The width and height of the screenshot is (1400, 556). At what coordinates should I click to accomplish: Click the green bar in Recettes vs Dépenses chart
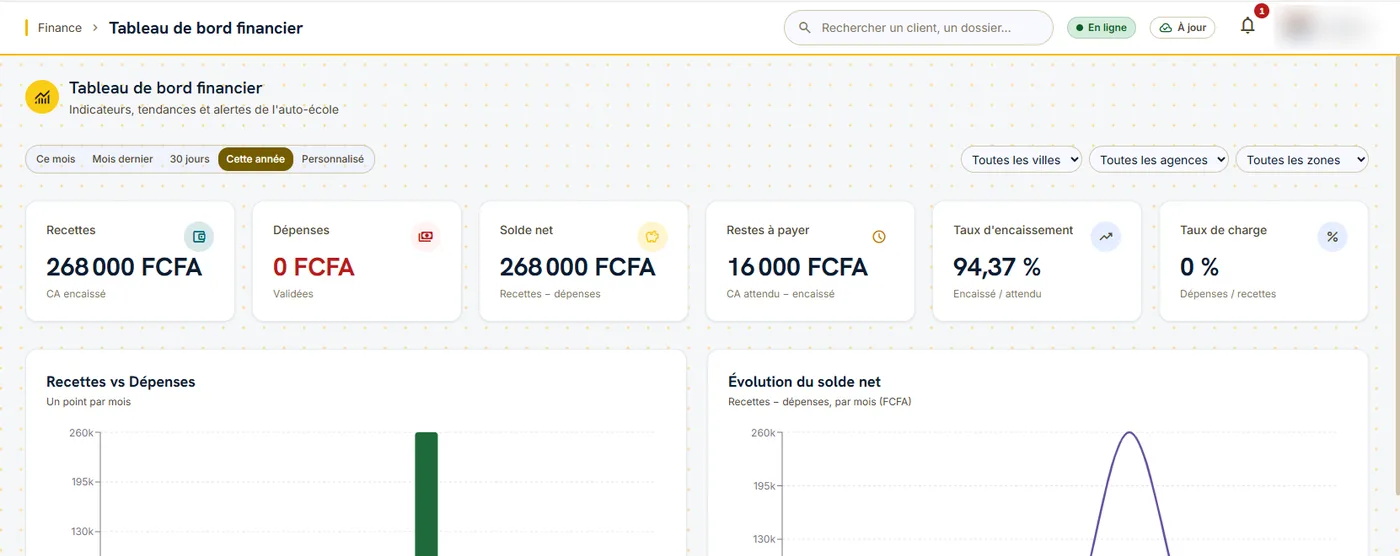(x=427, y=494)
